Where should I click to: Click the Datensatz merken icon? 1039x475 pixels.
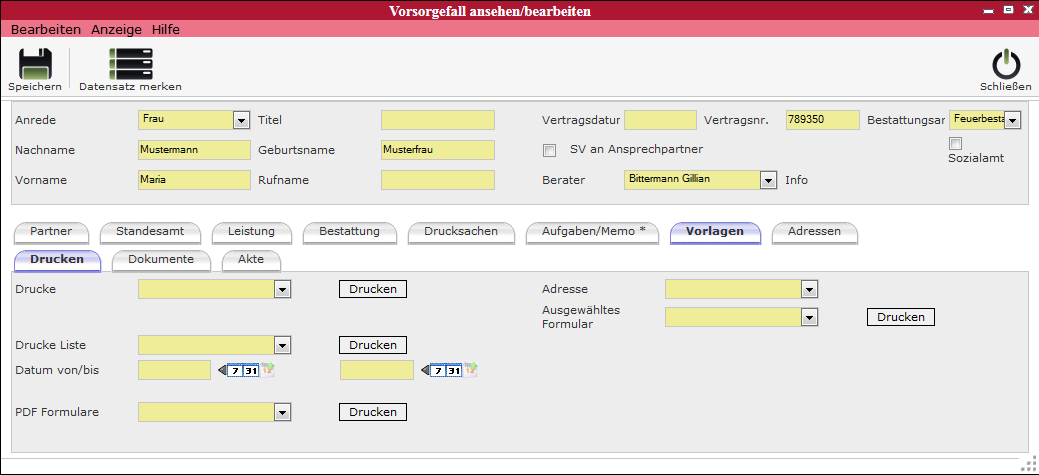130,64
